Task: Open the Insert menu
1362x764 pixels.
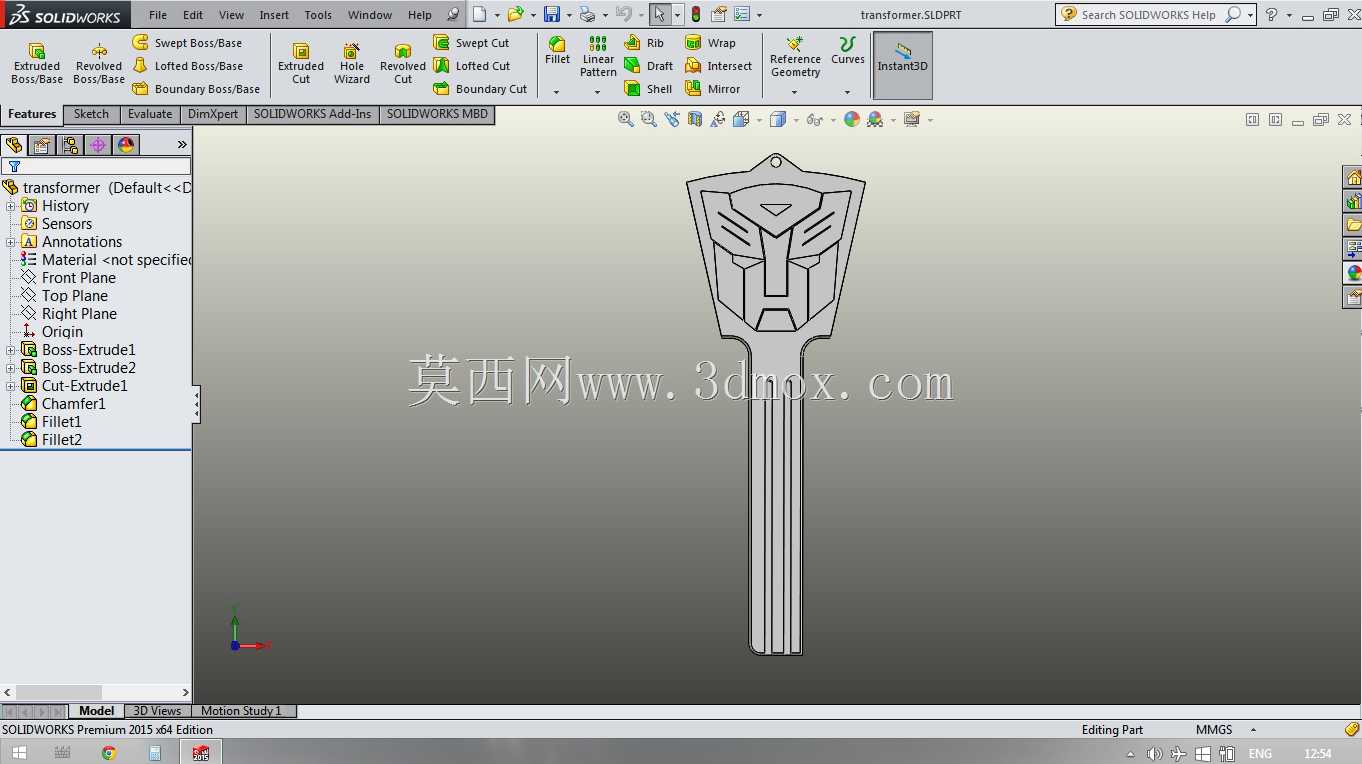Action: (x=274, y=15)
